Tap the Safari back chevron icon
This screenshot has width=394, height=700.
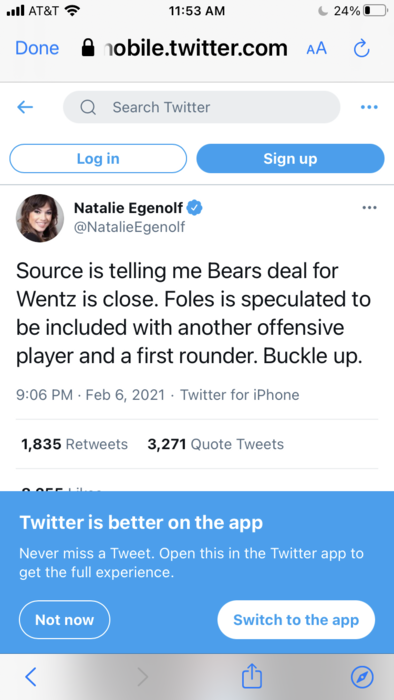(31, 677)
